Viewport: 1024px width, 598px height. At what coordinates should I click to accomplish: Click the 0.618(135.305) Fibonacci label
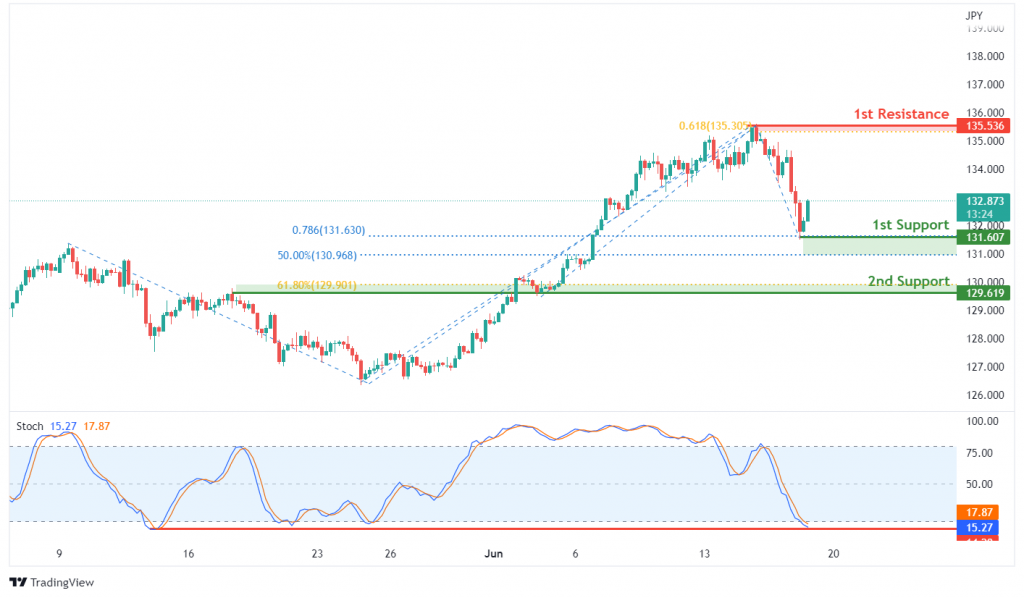pyautogui.click(x=714, y=126)
